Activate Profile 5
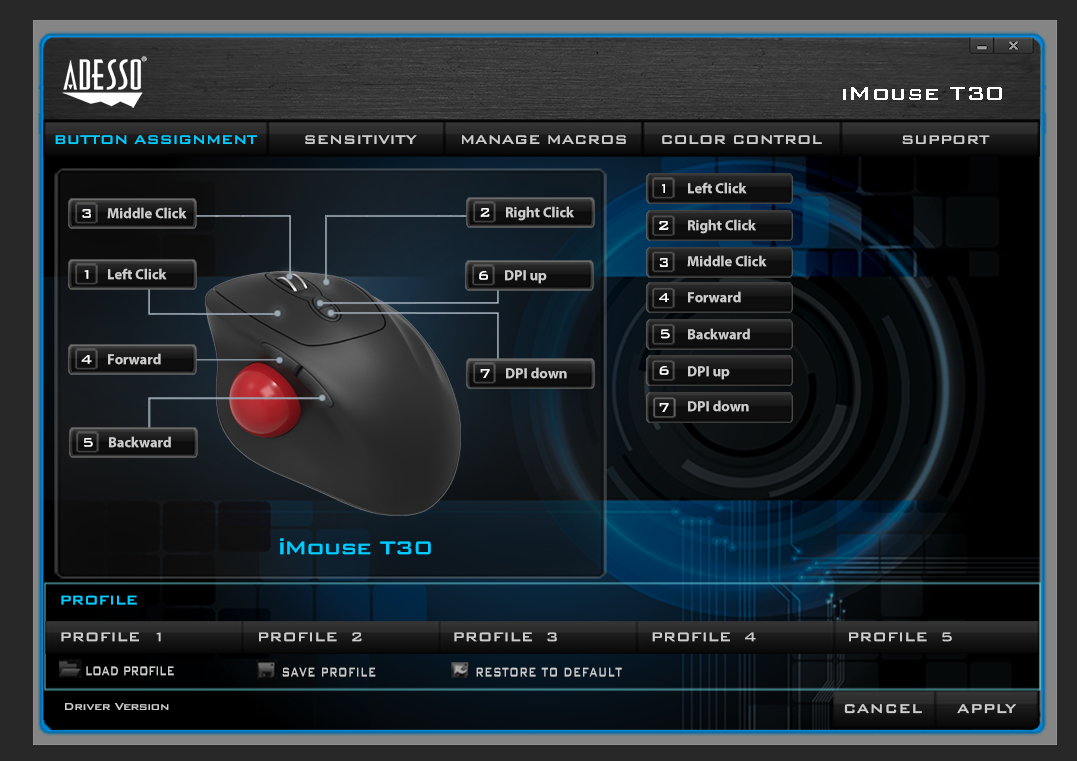 (x=900, y=637)
